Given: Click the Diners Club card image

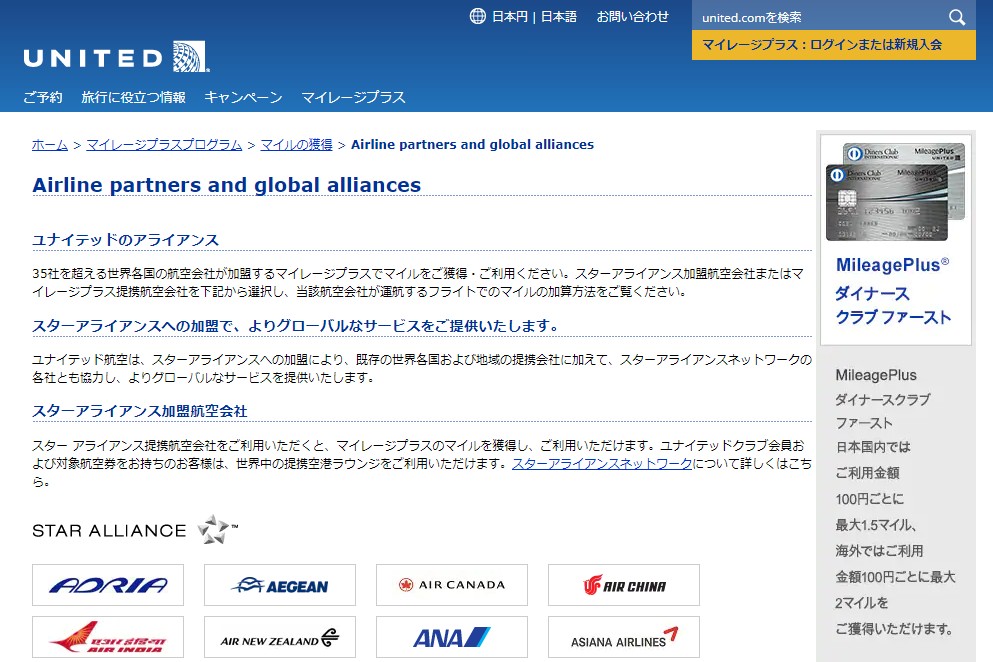Looking at the screenshot, I should 895,192.
